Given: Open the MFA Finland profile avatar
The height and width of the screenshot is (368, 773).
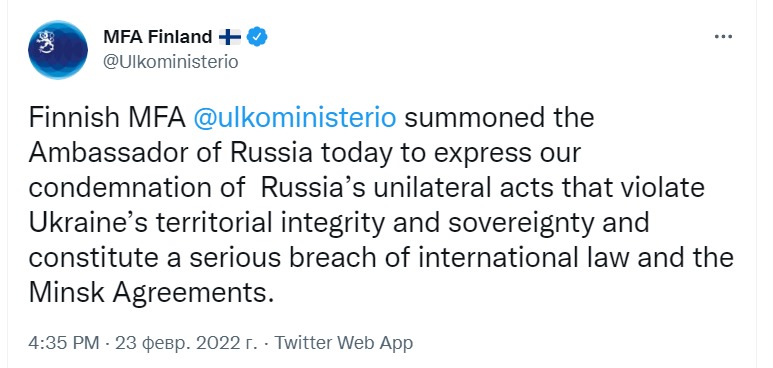Looking at the screenshot, I should [58, 49].
